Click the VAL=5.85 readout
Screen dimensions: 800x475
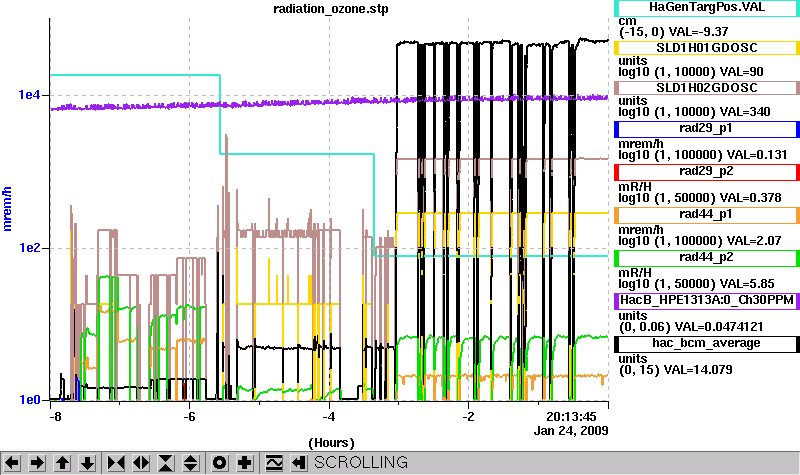[x=747, y=284]
